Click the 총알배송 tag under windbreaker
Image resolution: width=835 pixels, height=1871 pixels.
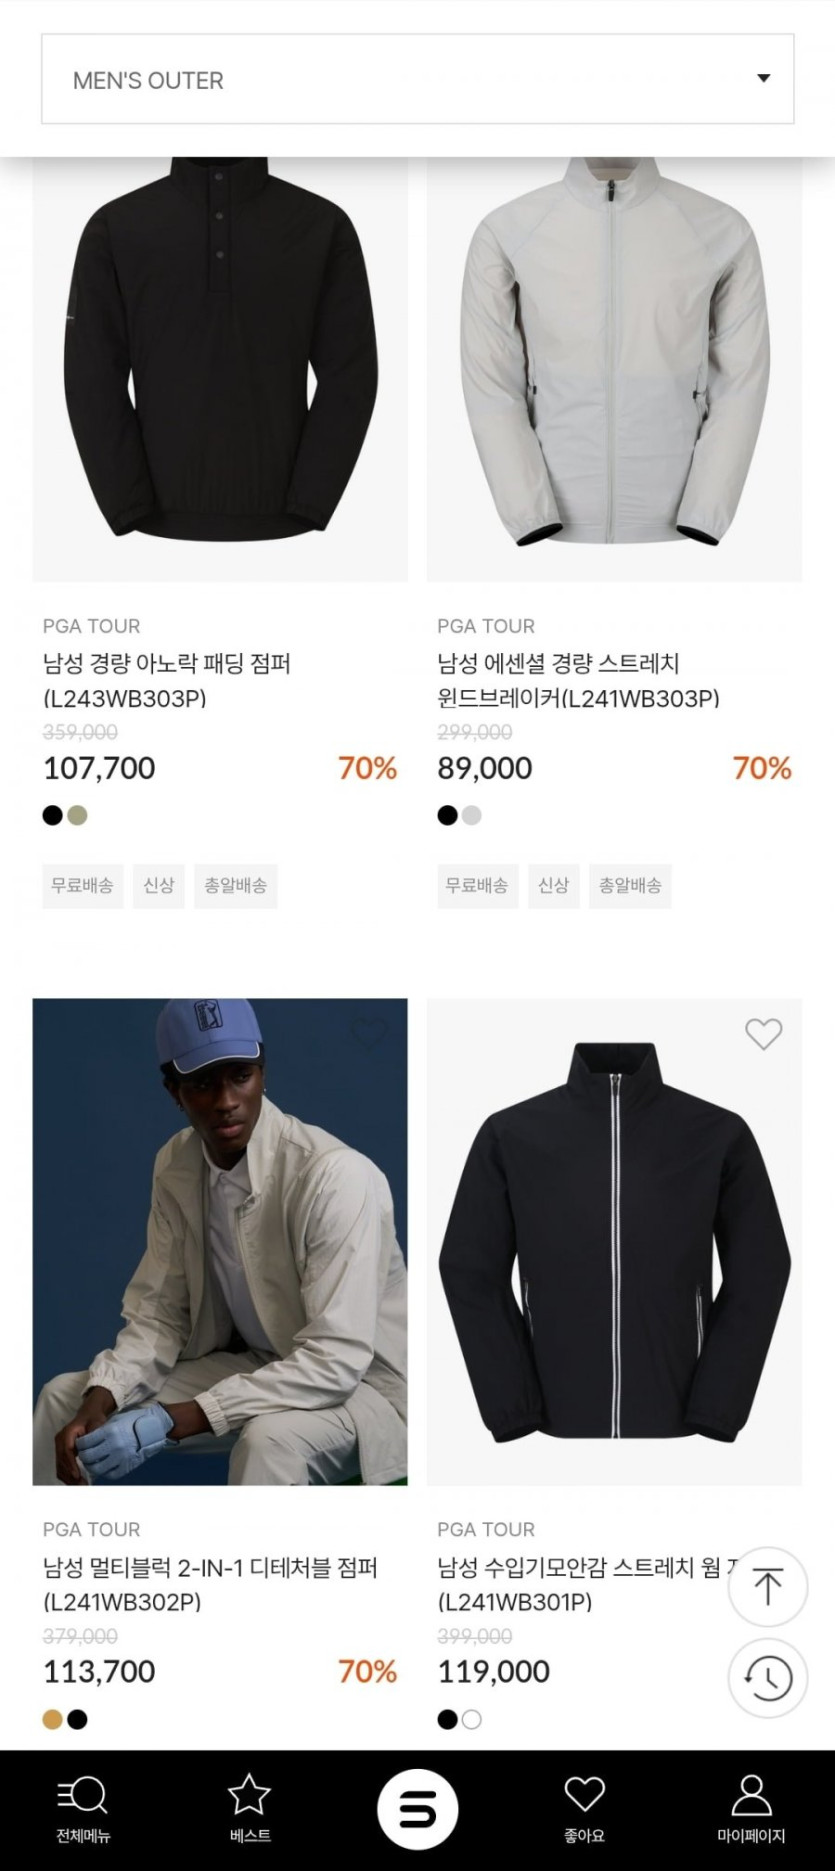(630, 886)
